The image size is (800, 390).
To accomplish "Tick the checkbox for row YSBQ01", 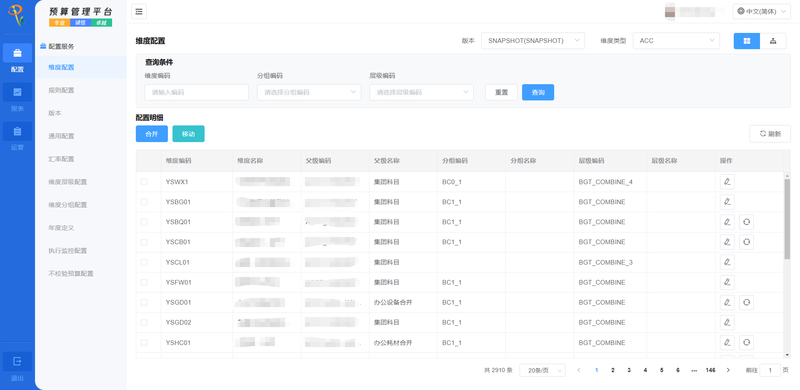I will (144, 222).
